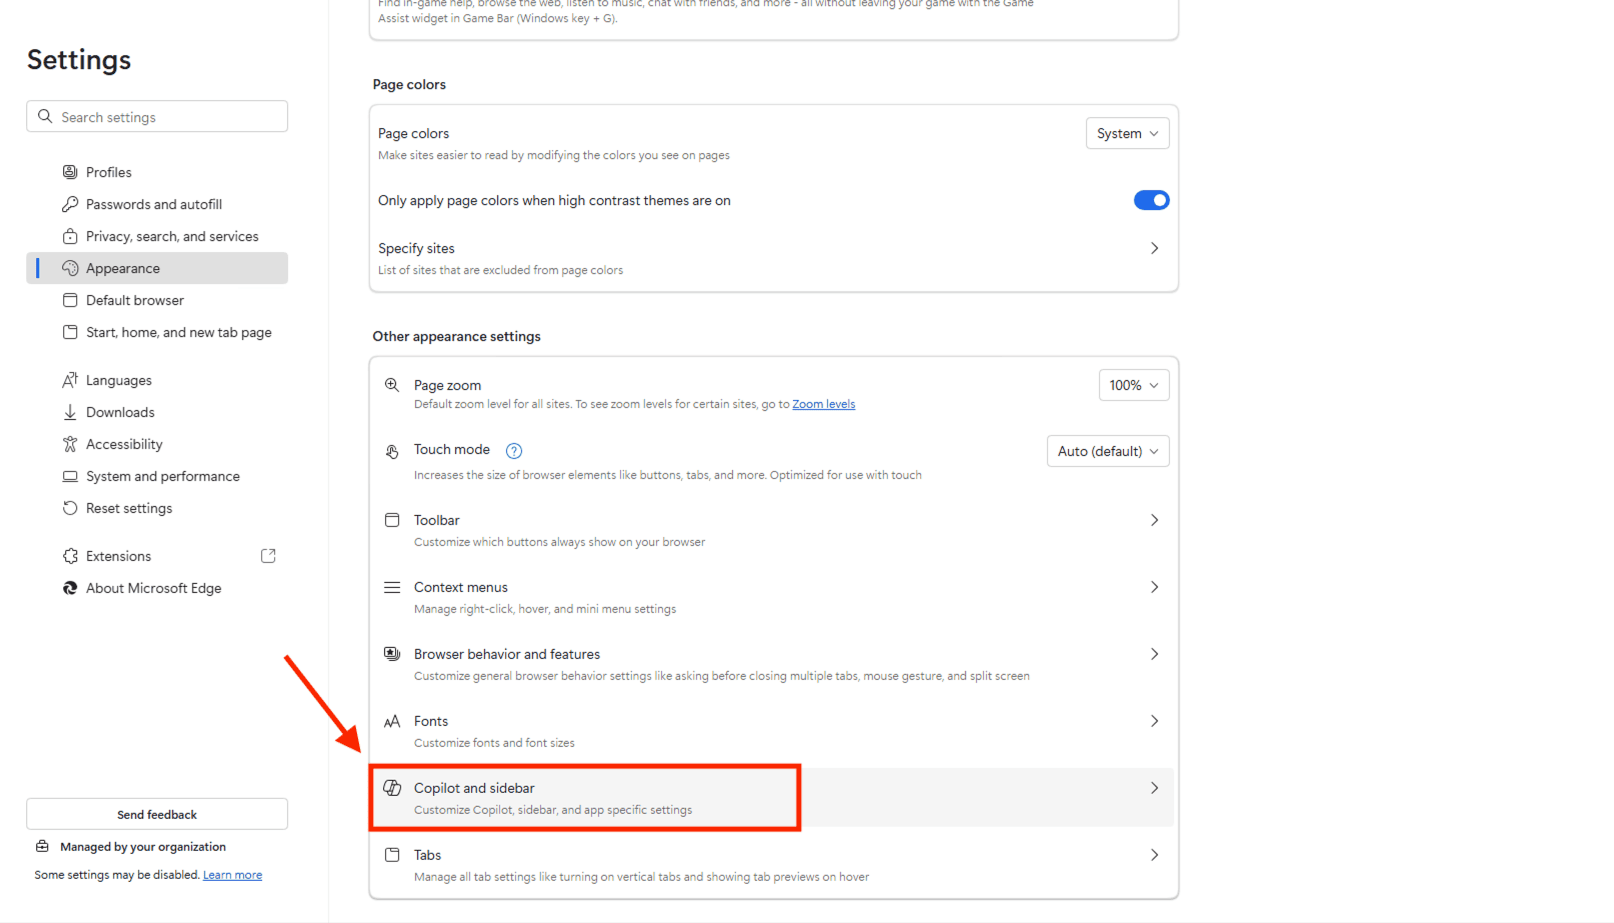This screenshot has height=923, width=1614.
Task: Select the Fonts AA icon
Action: (x=392, y=720)
